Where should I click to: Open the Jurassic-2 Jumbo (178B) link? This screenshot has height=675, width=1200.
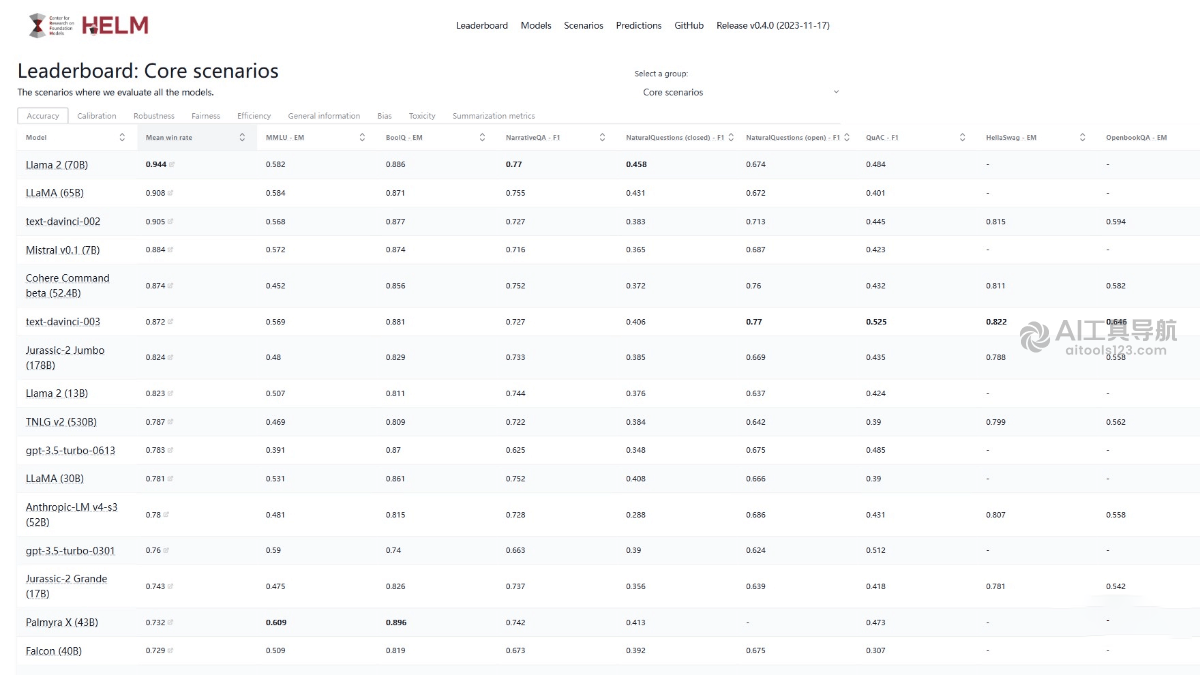(65, 358)
